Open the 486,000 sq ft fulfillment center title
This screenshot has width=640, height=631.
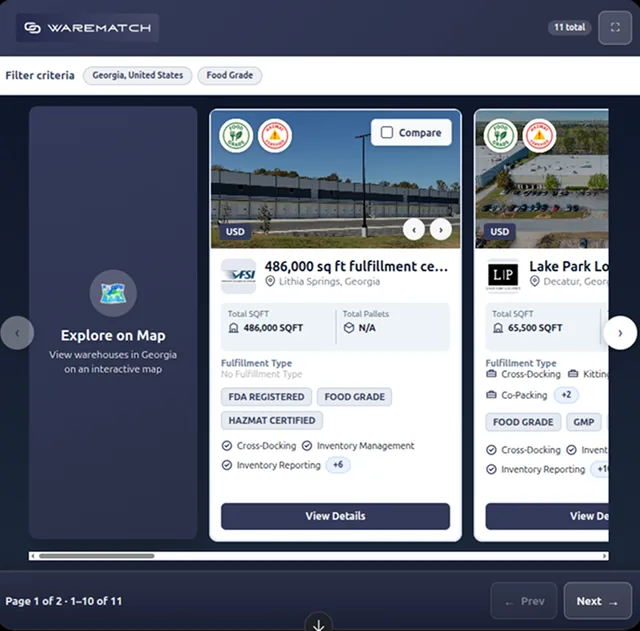click(356, 267)
